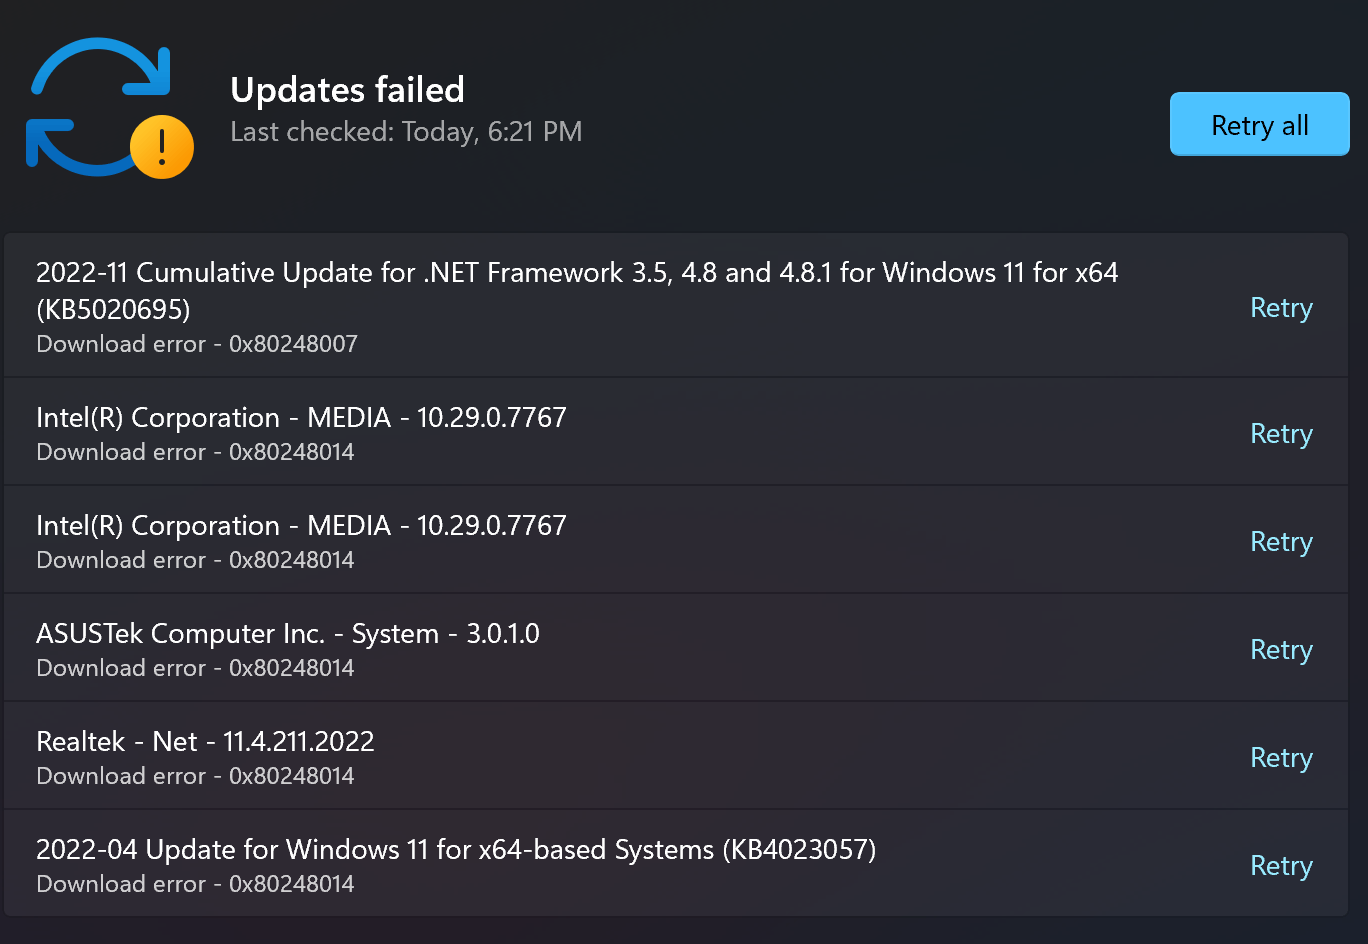This screenshot has height=944, width=1368.
Task: Select the second Intel(R) Corporation MEDIA entry title
Action: pyautogui.click(x=301, y=525)
